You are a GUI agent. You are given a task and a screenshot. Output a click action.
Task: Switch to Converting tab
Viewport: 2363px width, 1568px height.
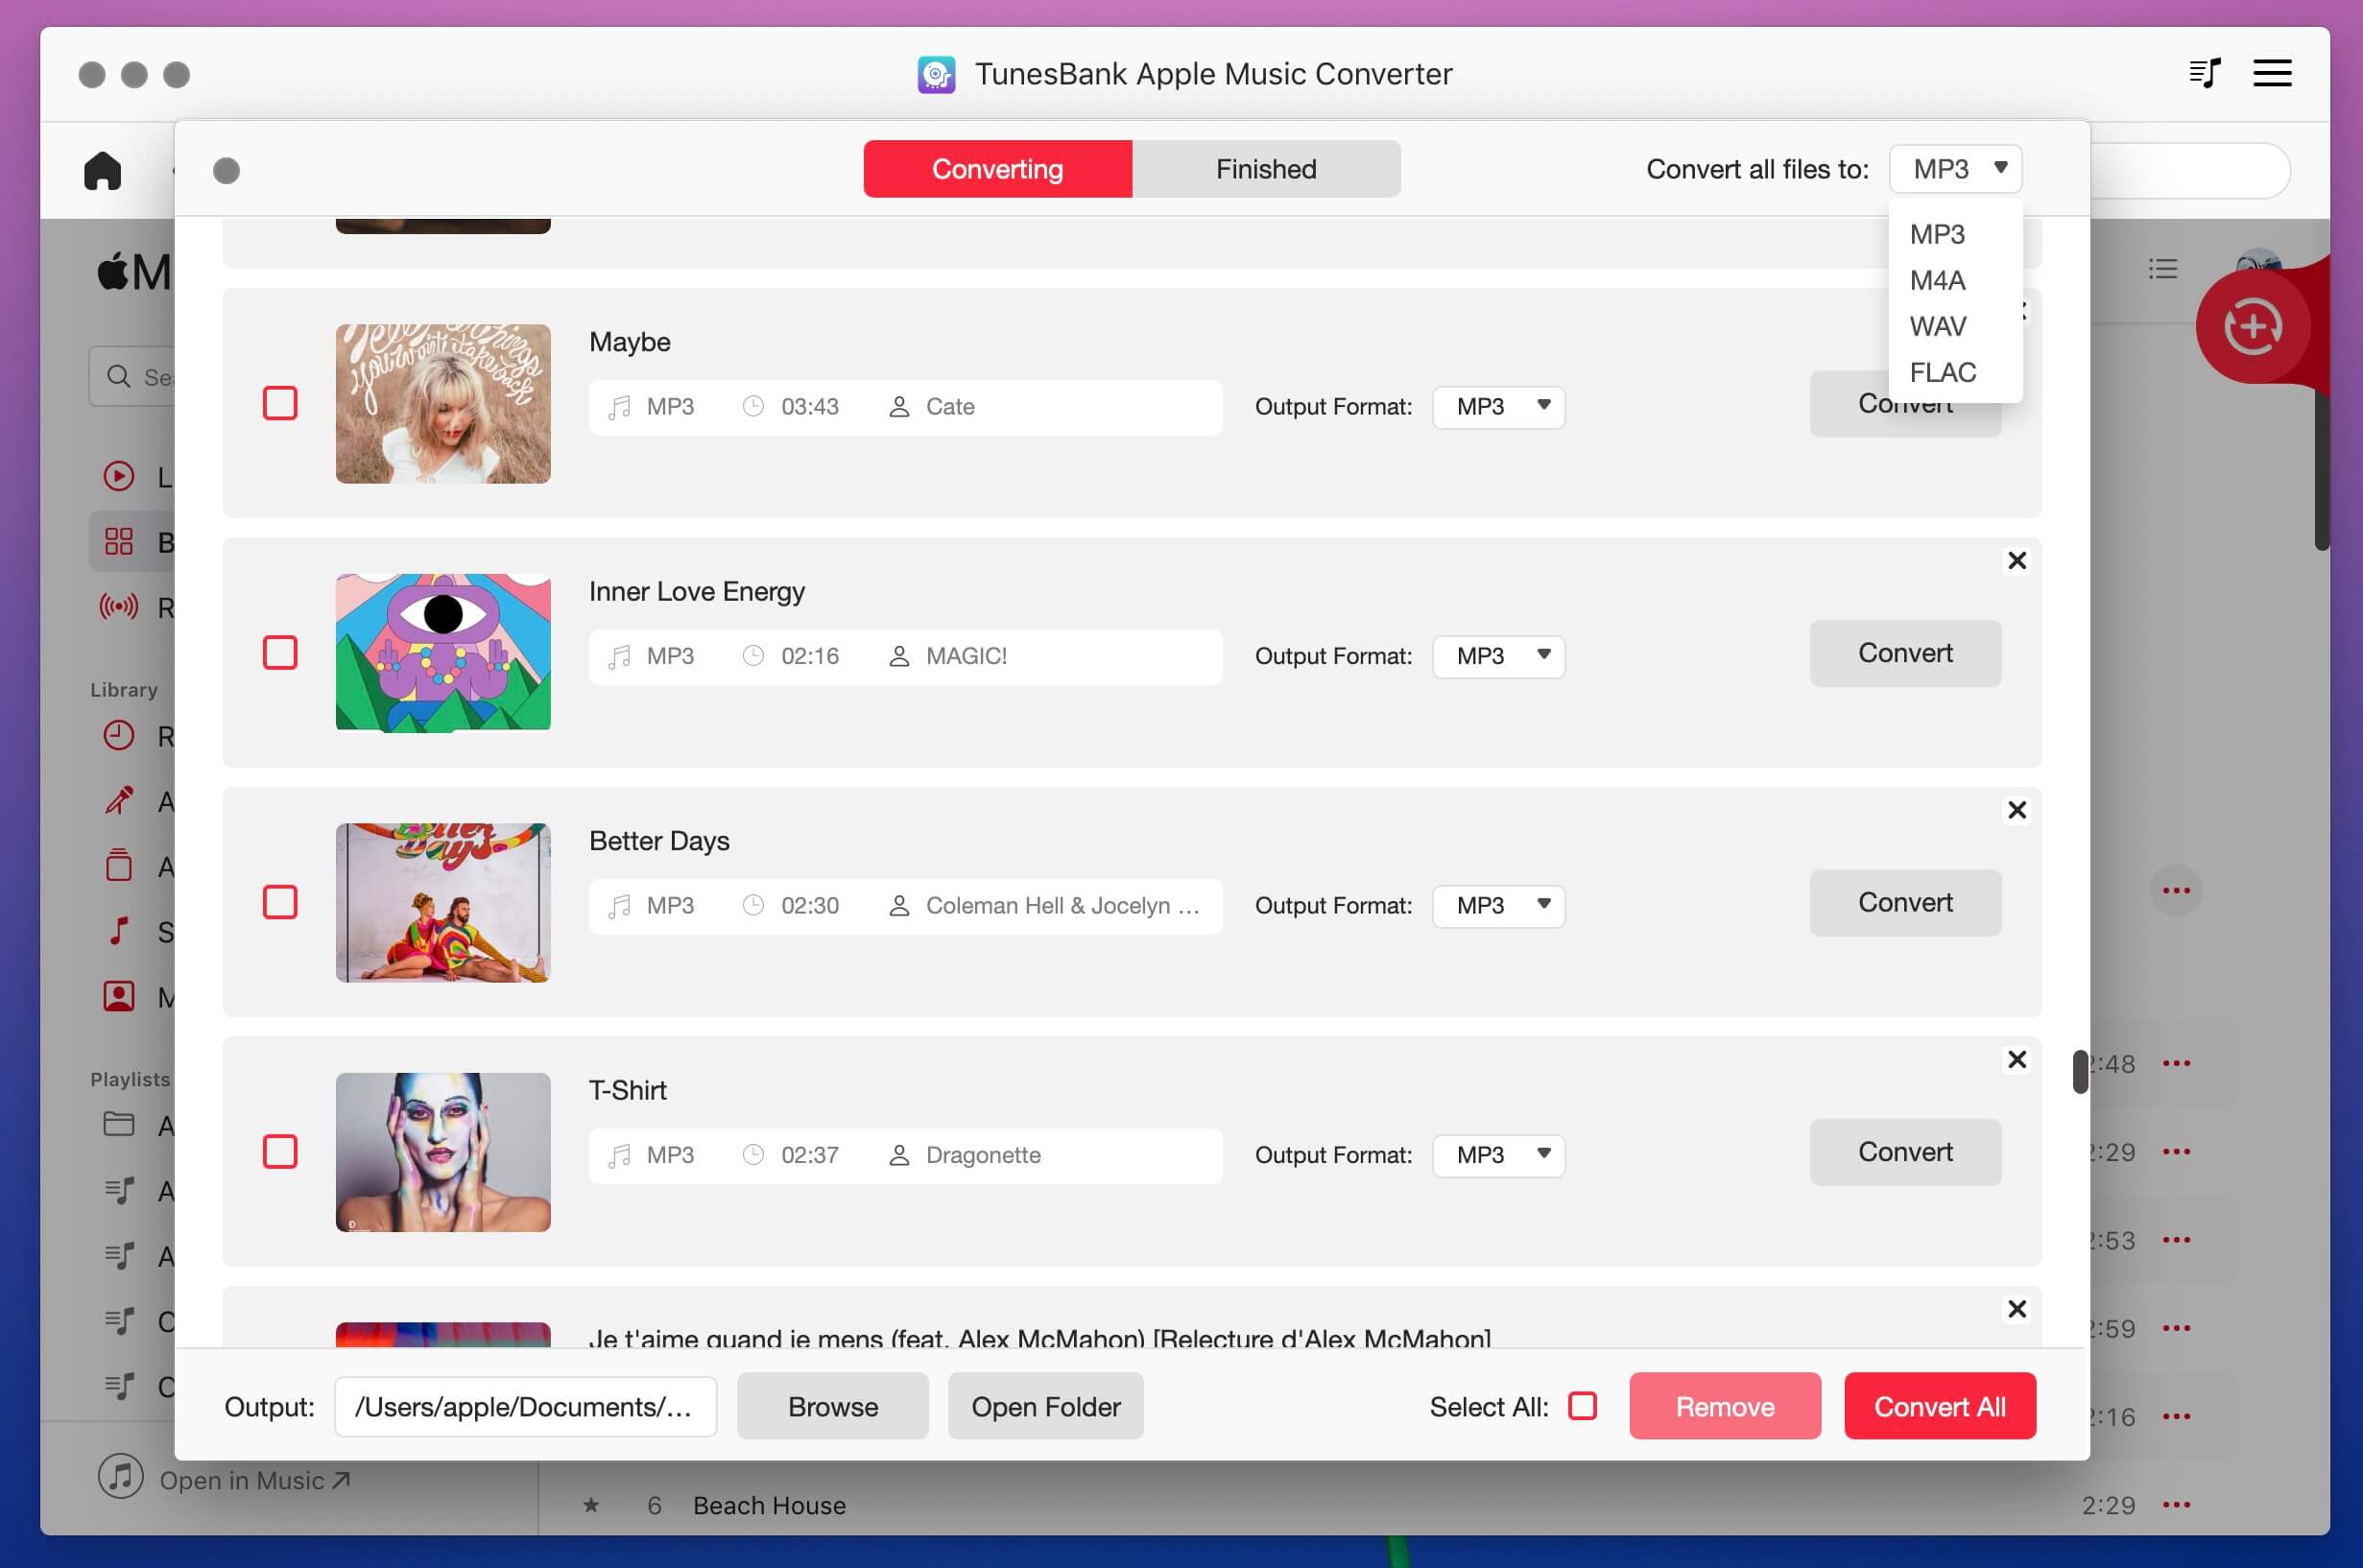[x=998, y=168]
